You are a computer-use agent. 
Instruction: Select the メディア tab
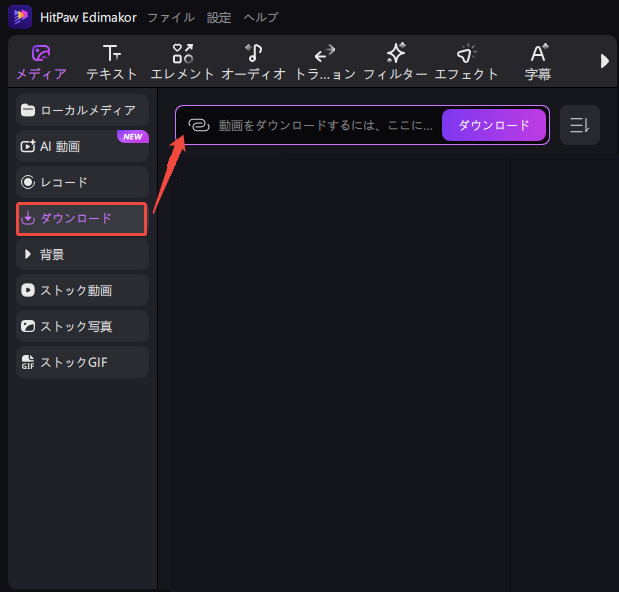(x=41, y=62)
